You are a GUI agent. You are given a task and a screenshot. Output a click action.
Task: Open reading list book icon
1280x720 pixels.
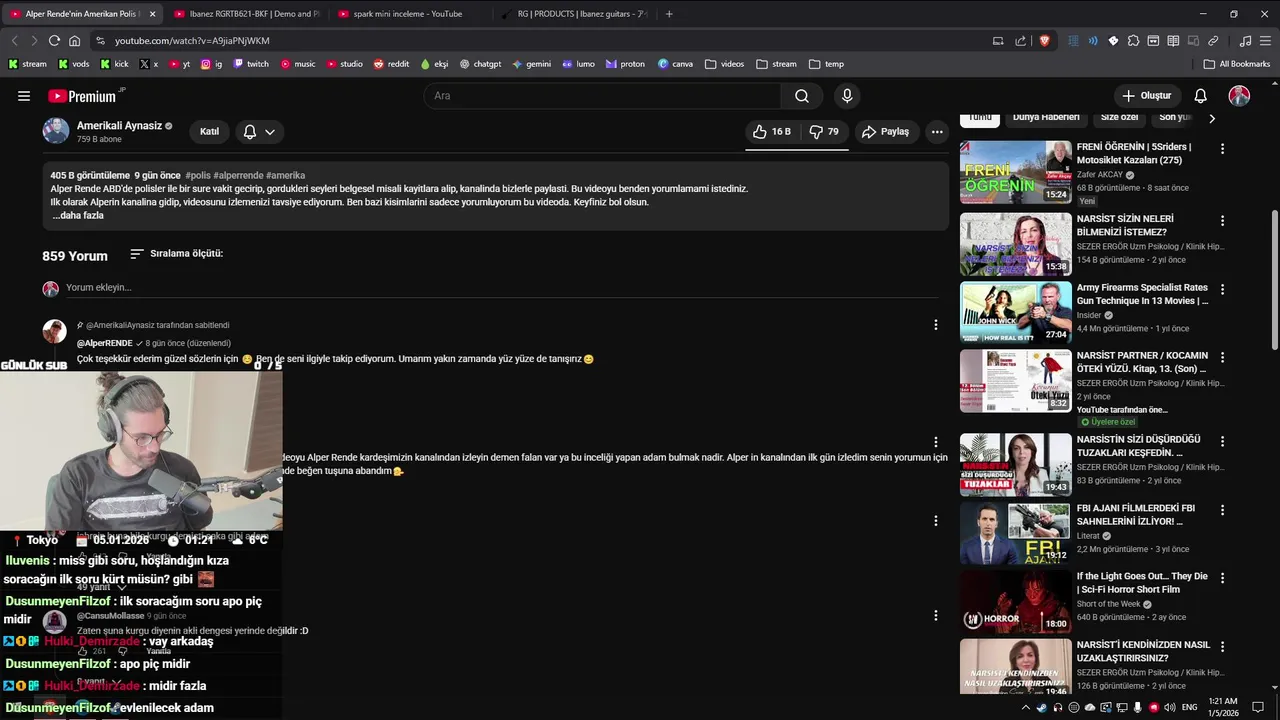pos(1173,41)
